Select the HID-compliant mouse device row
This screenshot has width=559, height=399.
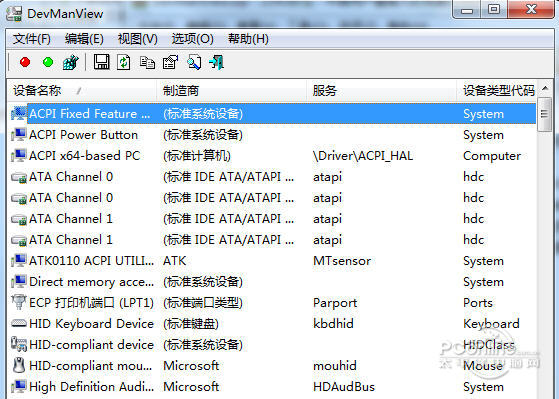coord(273,365)
